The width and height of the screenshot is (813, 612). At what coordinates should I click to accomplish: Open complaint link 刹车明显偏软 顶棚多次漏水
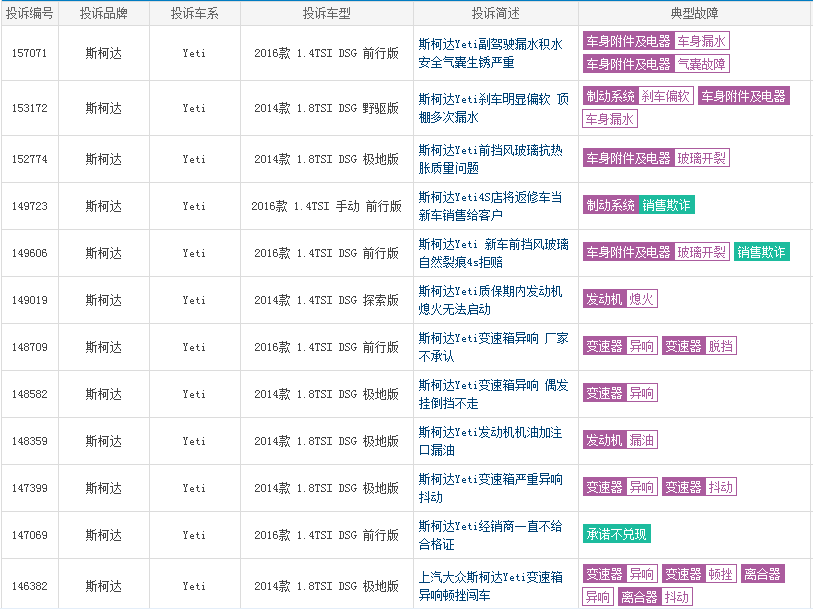(493, 108)
